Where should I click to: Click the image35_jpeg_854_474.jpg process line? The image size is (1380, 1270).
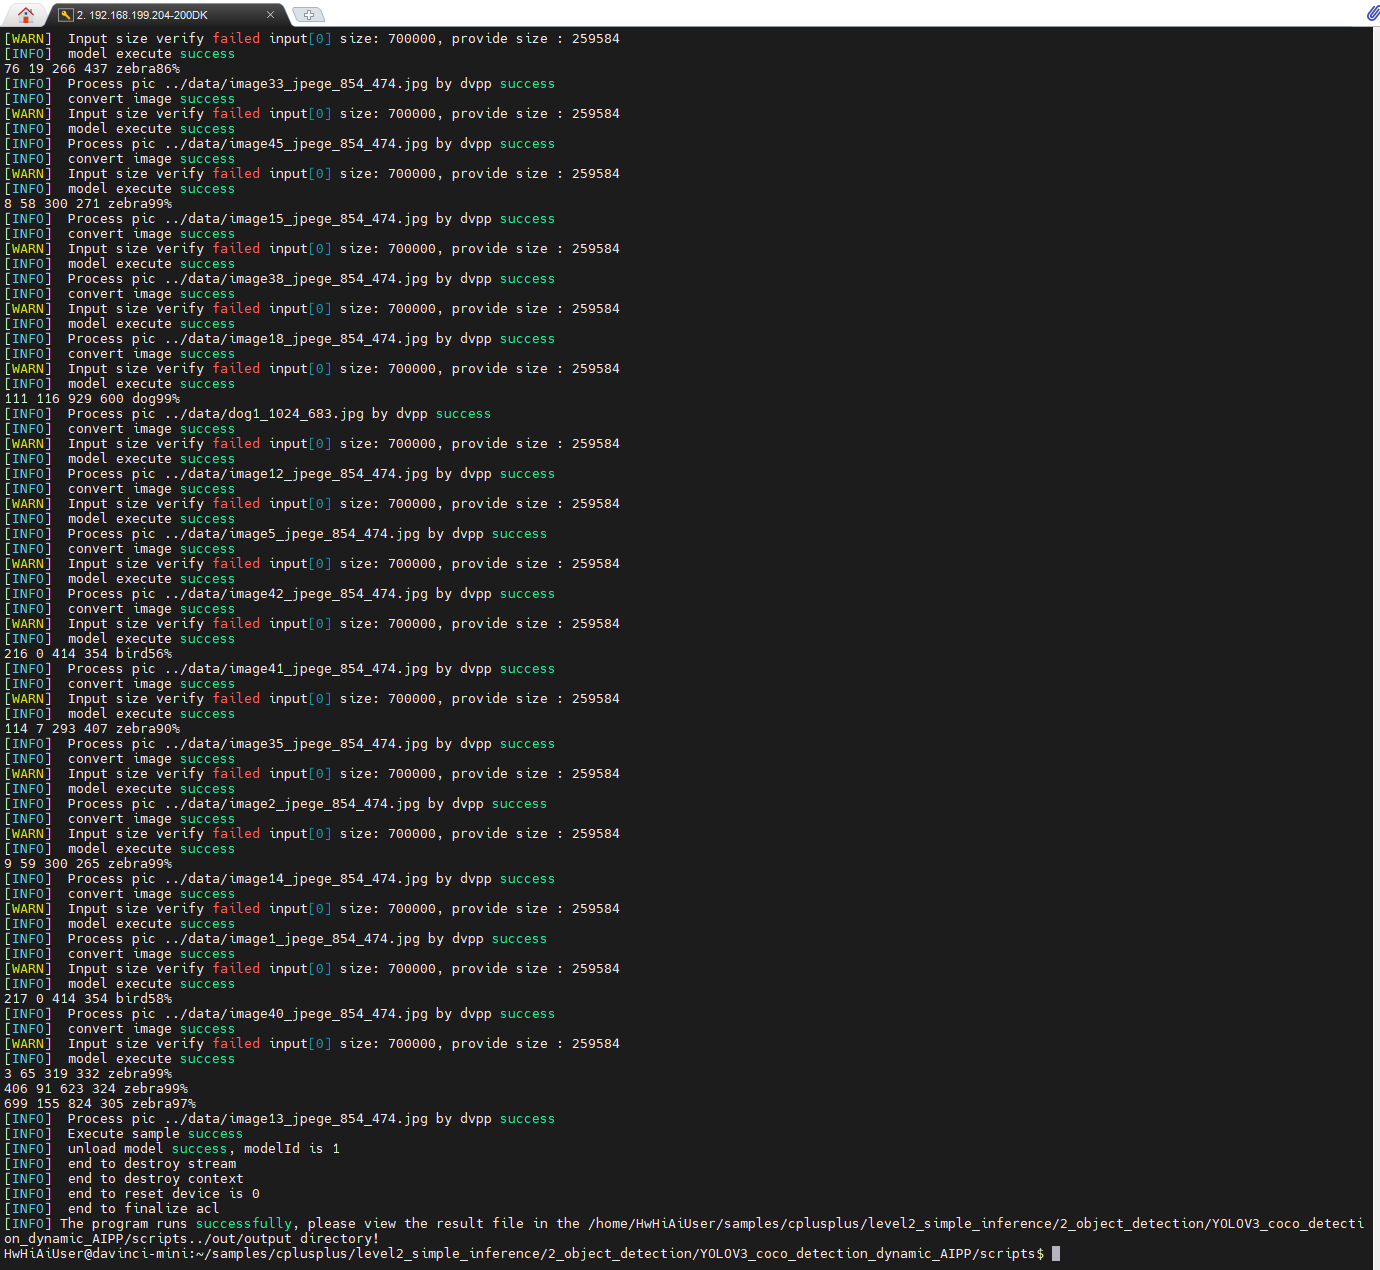click(x=280, y=744)
